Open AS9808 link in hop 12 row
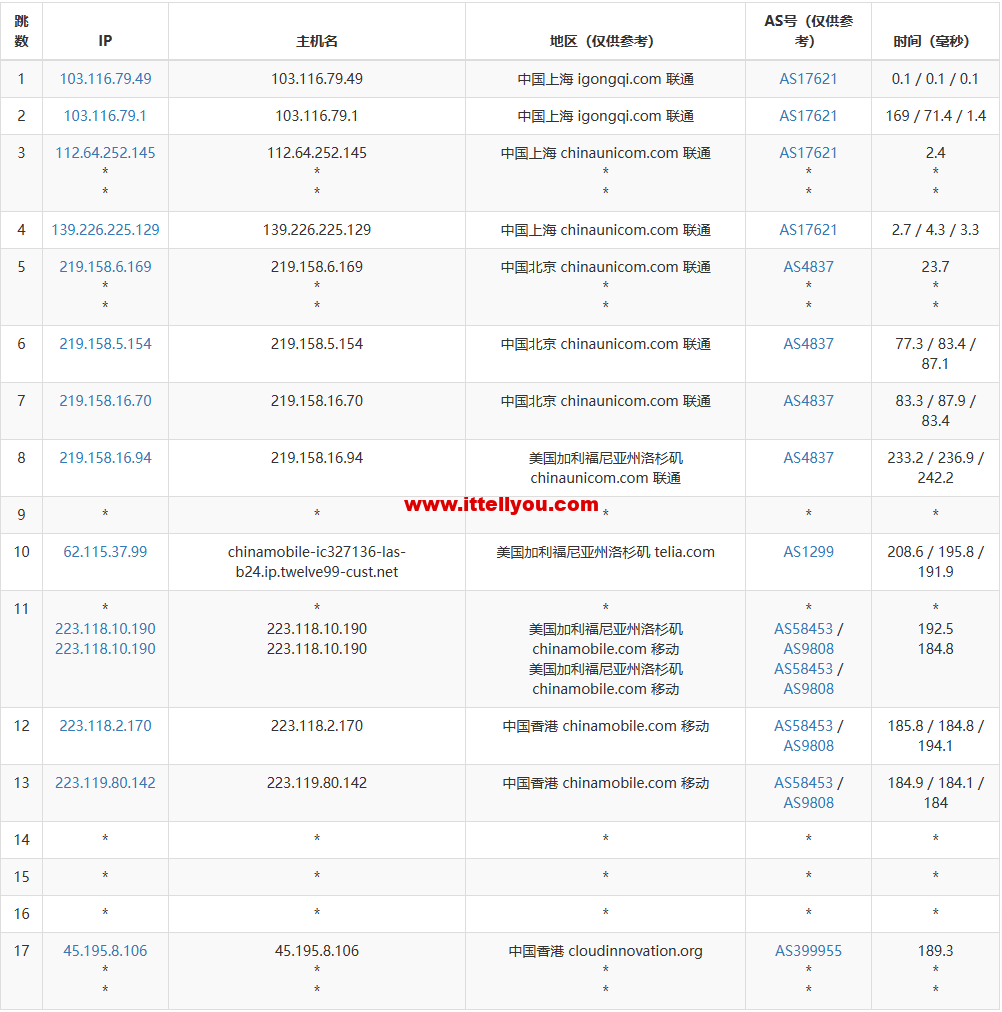1002x1012 pixels. pos(808,746)
